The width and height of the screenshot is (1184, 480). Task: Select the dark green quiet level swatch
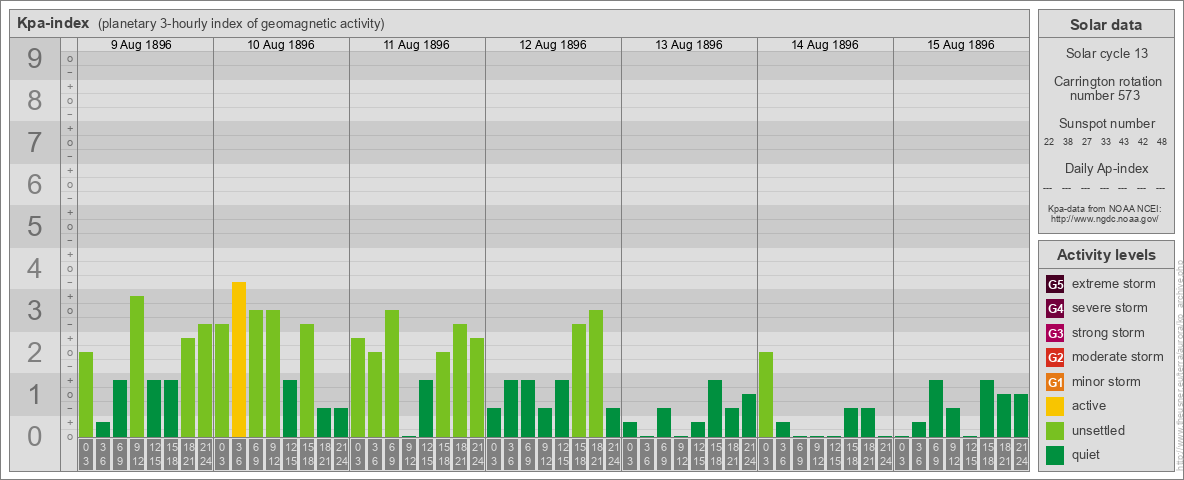point(1055,455)
